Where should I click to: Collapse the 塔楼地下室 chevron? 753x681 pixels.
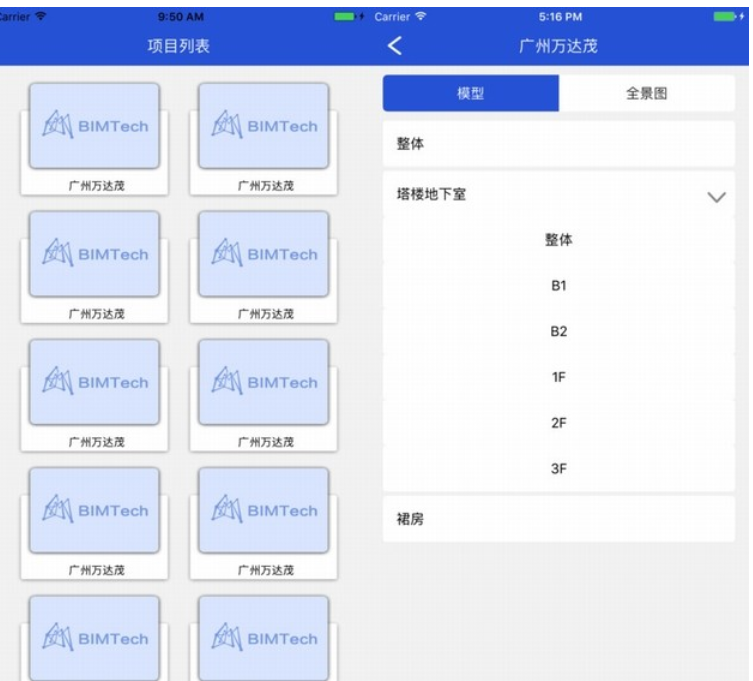716,197
